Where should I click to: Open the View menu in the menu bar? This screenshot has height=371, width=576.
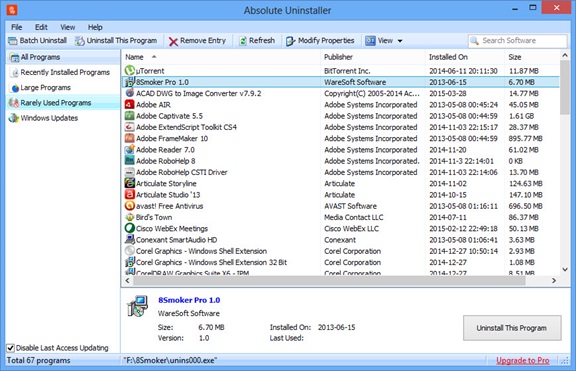(x=68, y=27)
